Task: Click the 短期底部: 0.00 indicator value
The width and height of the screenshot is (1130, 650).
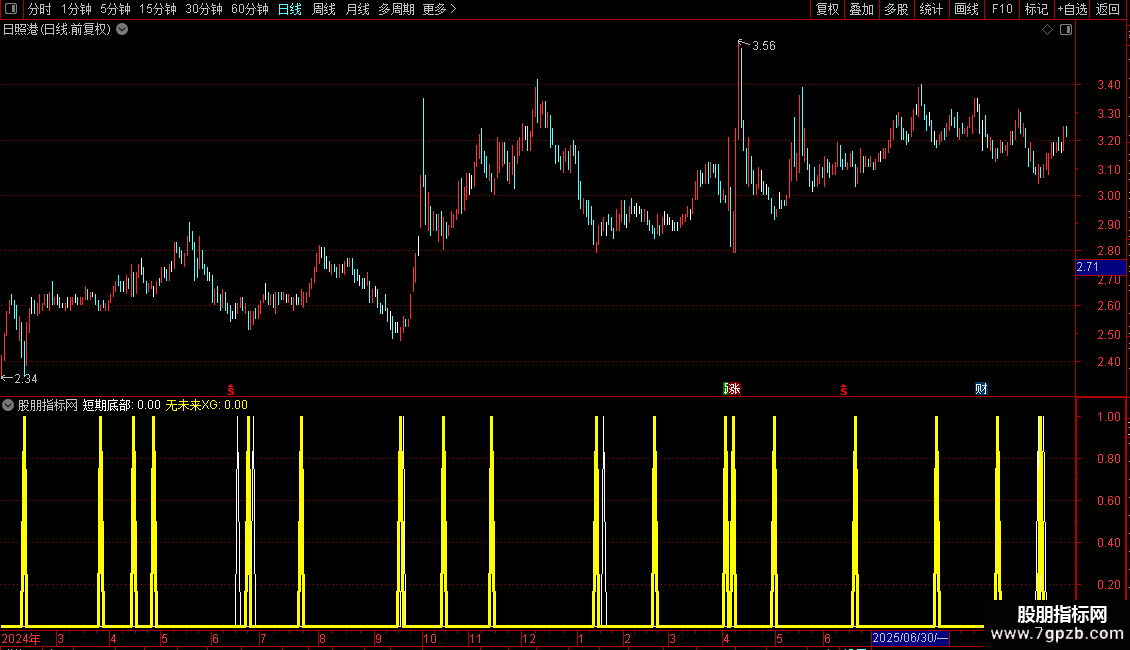Action: tap(121, 405)
